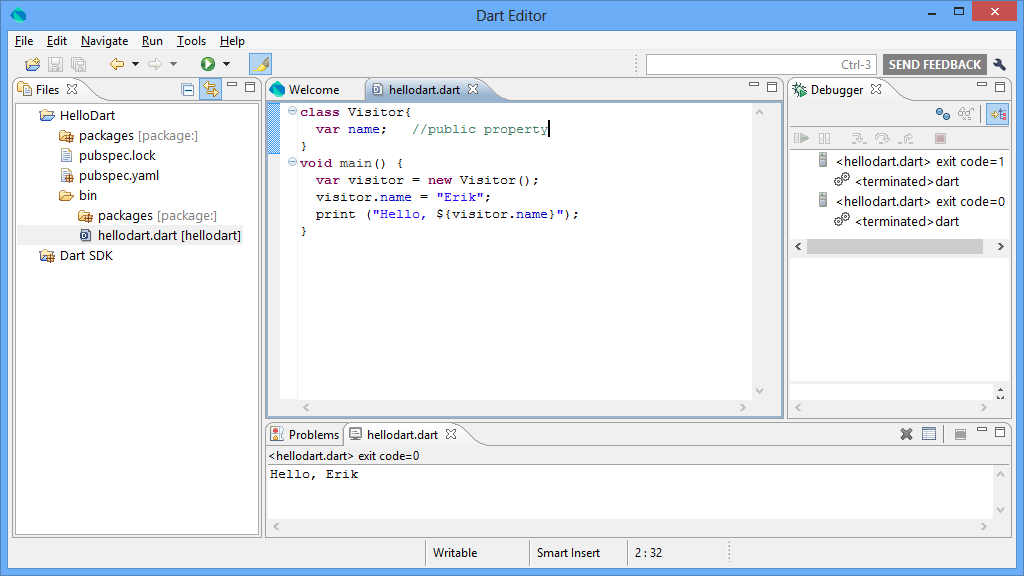Image resolution: width=1024 pixels, height=576 pixels.
Task: Click console Clear output table icon
Action: 929,434
